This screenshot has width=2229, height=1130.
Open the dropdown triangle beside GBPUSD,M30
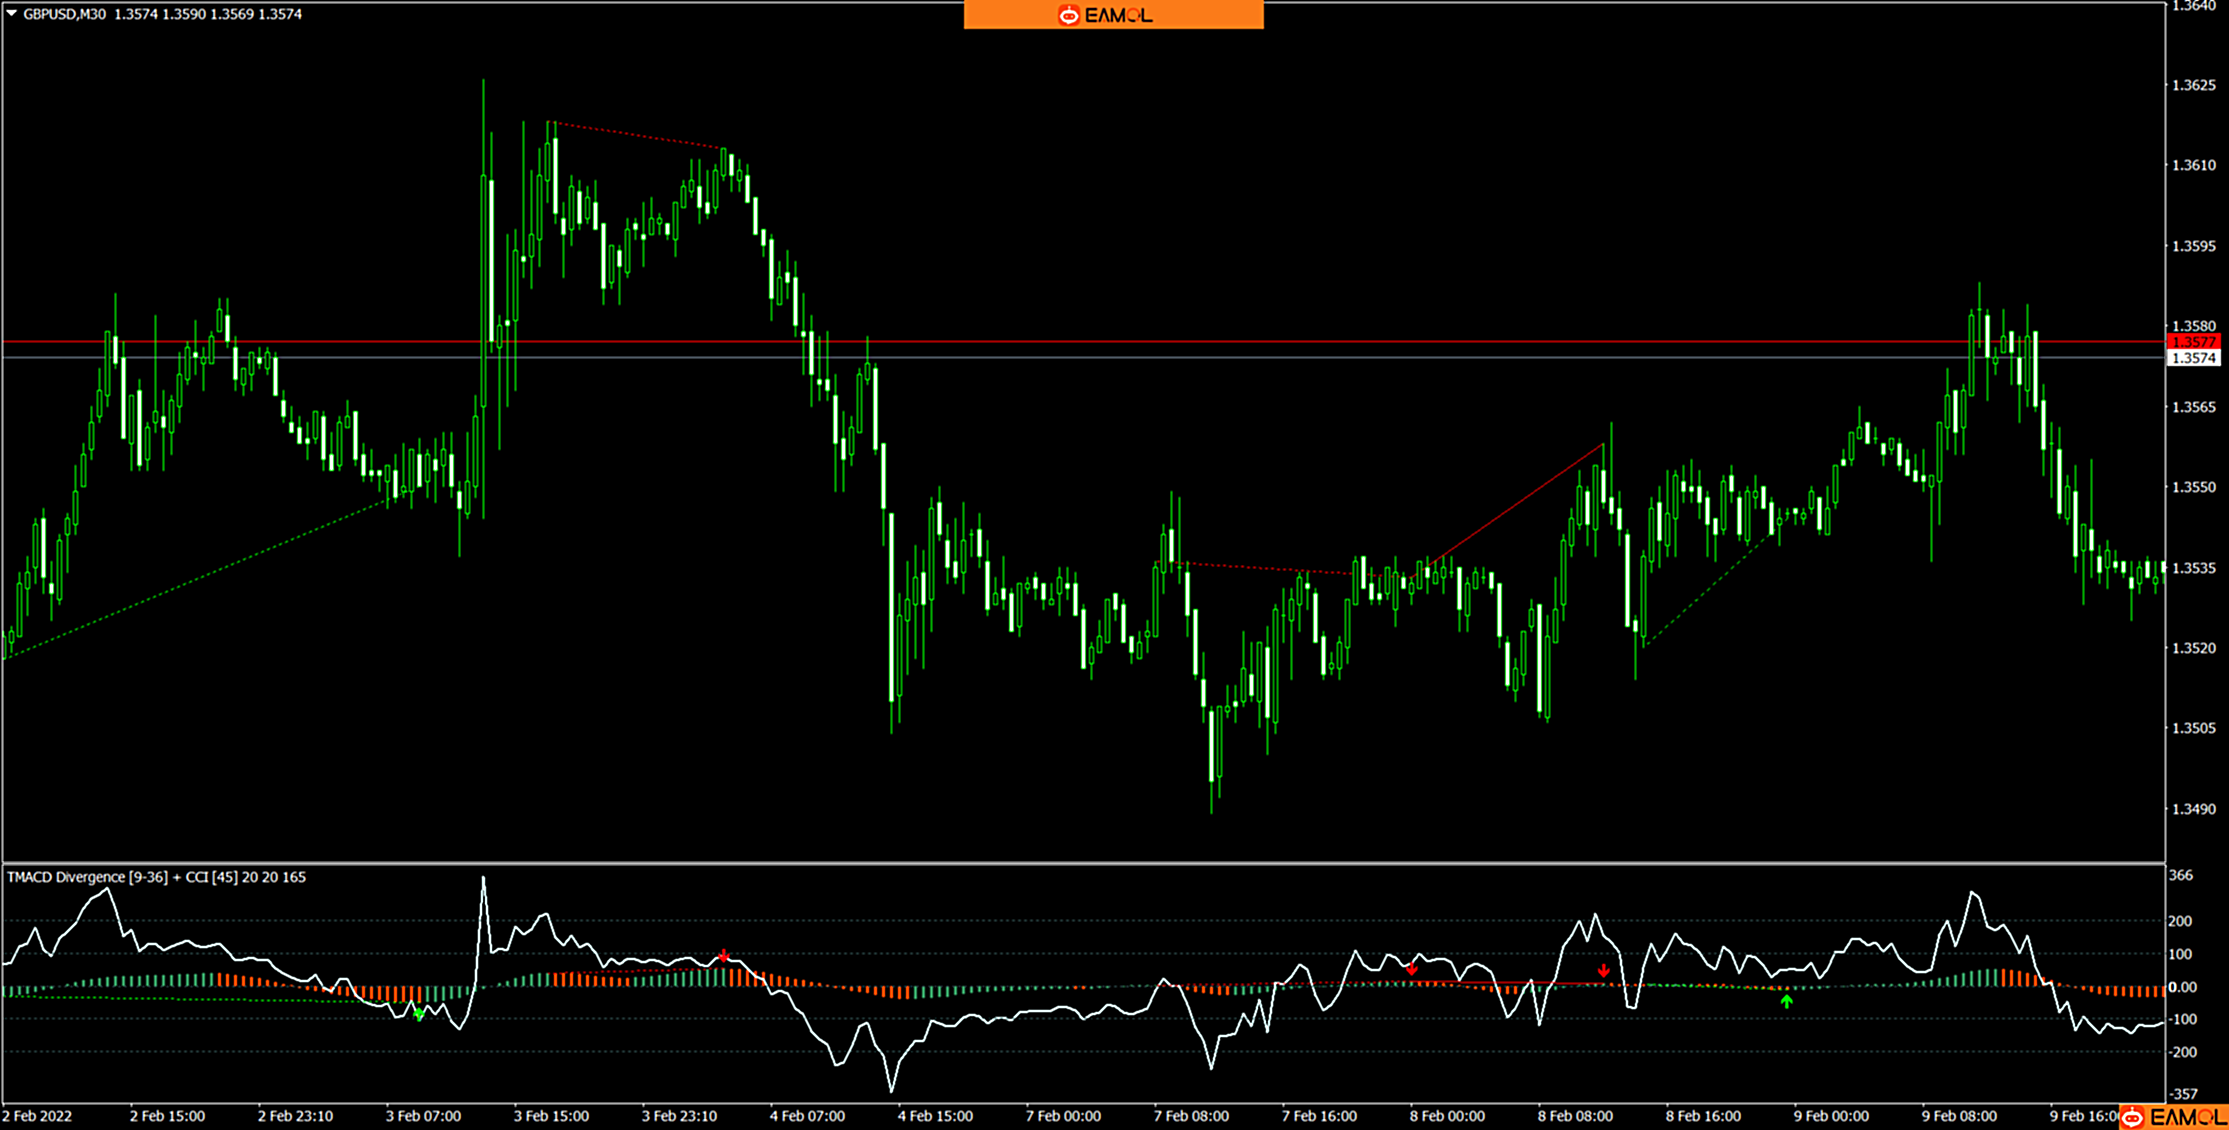[x=11, y=13]
